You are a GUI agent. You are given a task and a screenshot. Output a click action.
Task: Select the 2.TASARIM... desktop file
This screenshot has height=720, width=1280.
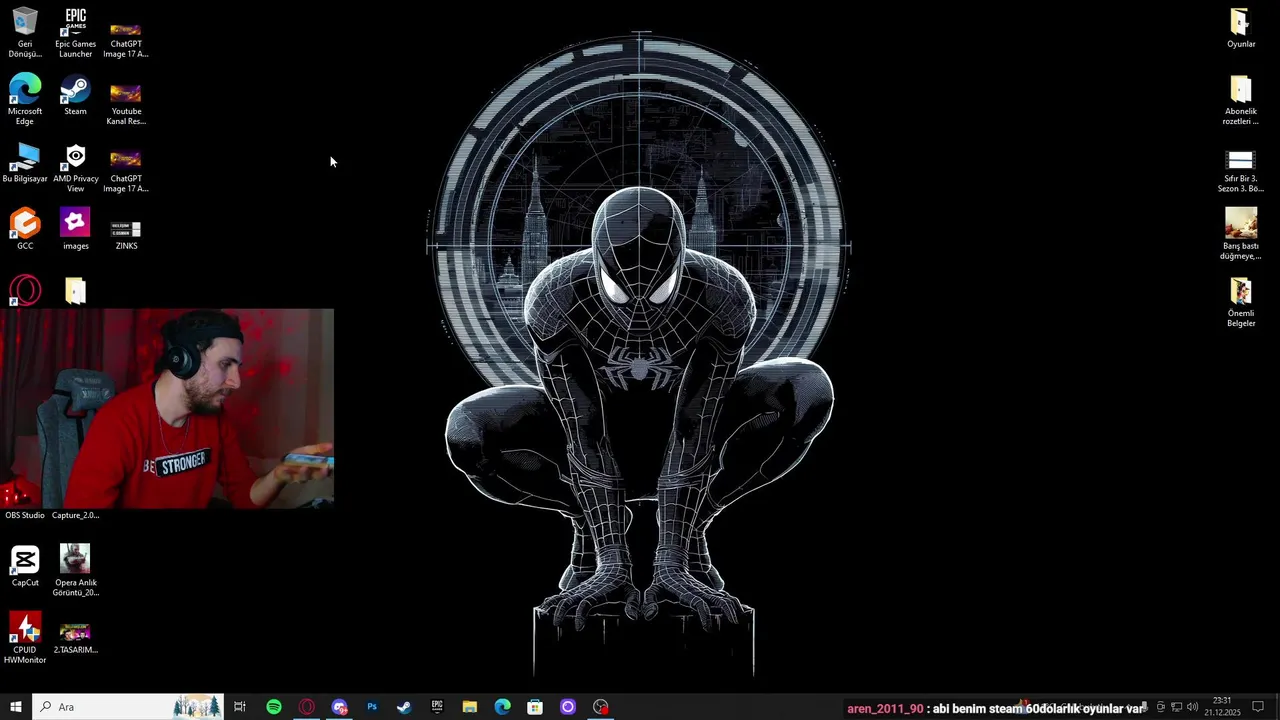point(75,638)
